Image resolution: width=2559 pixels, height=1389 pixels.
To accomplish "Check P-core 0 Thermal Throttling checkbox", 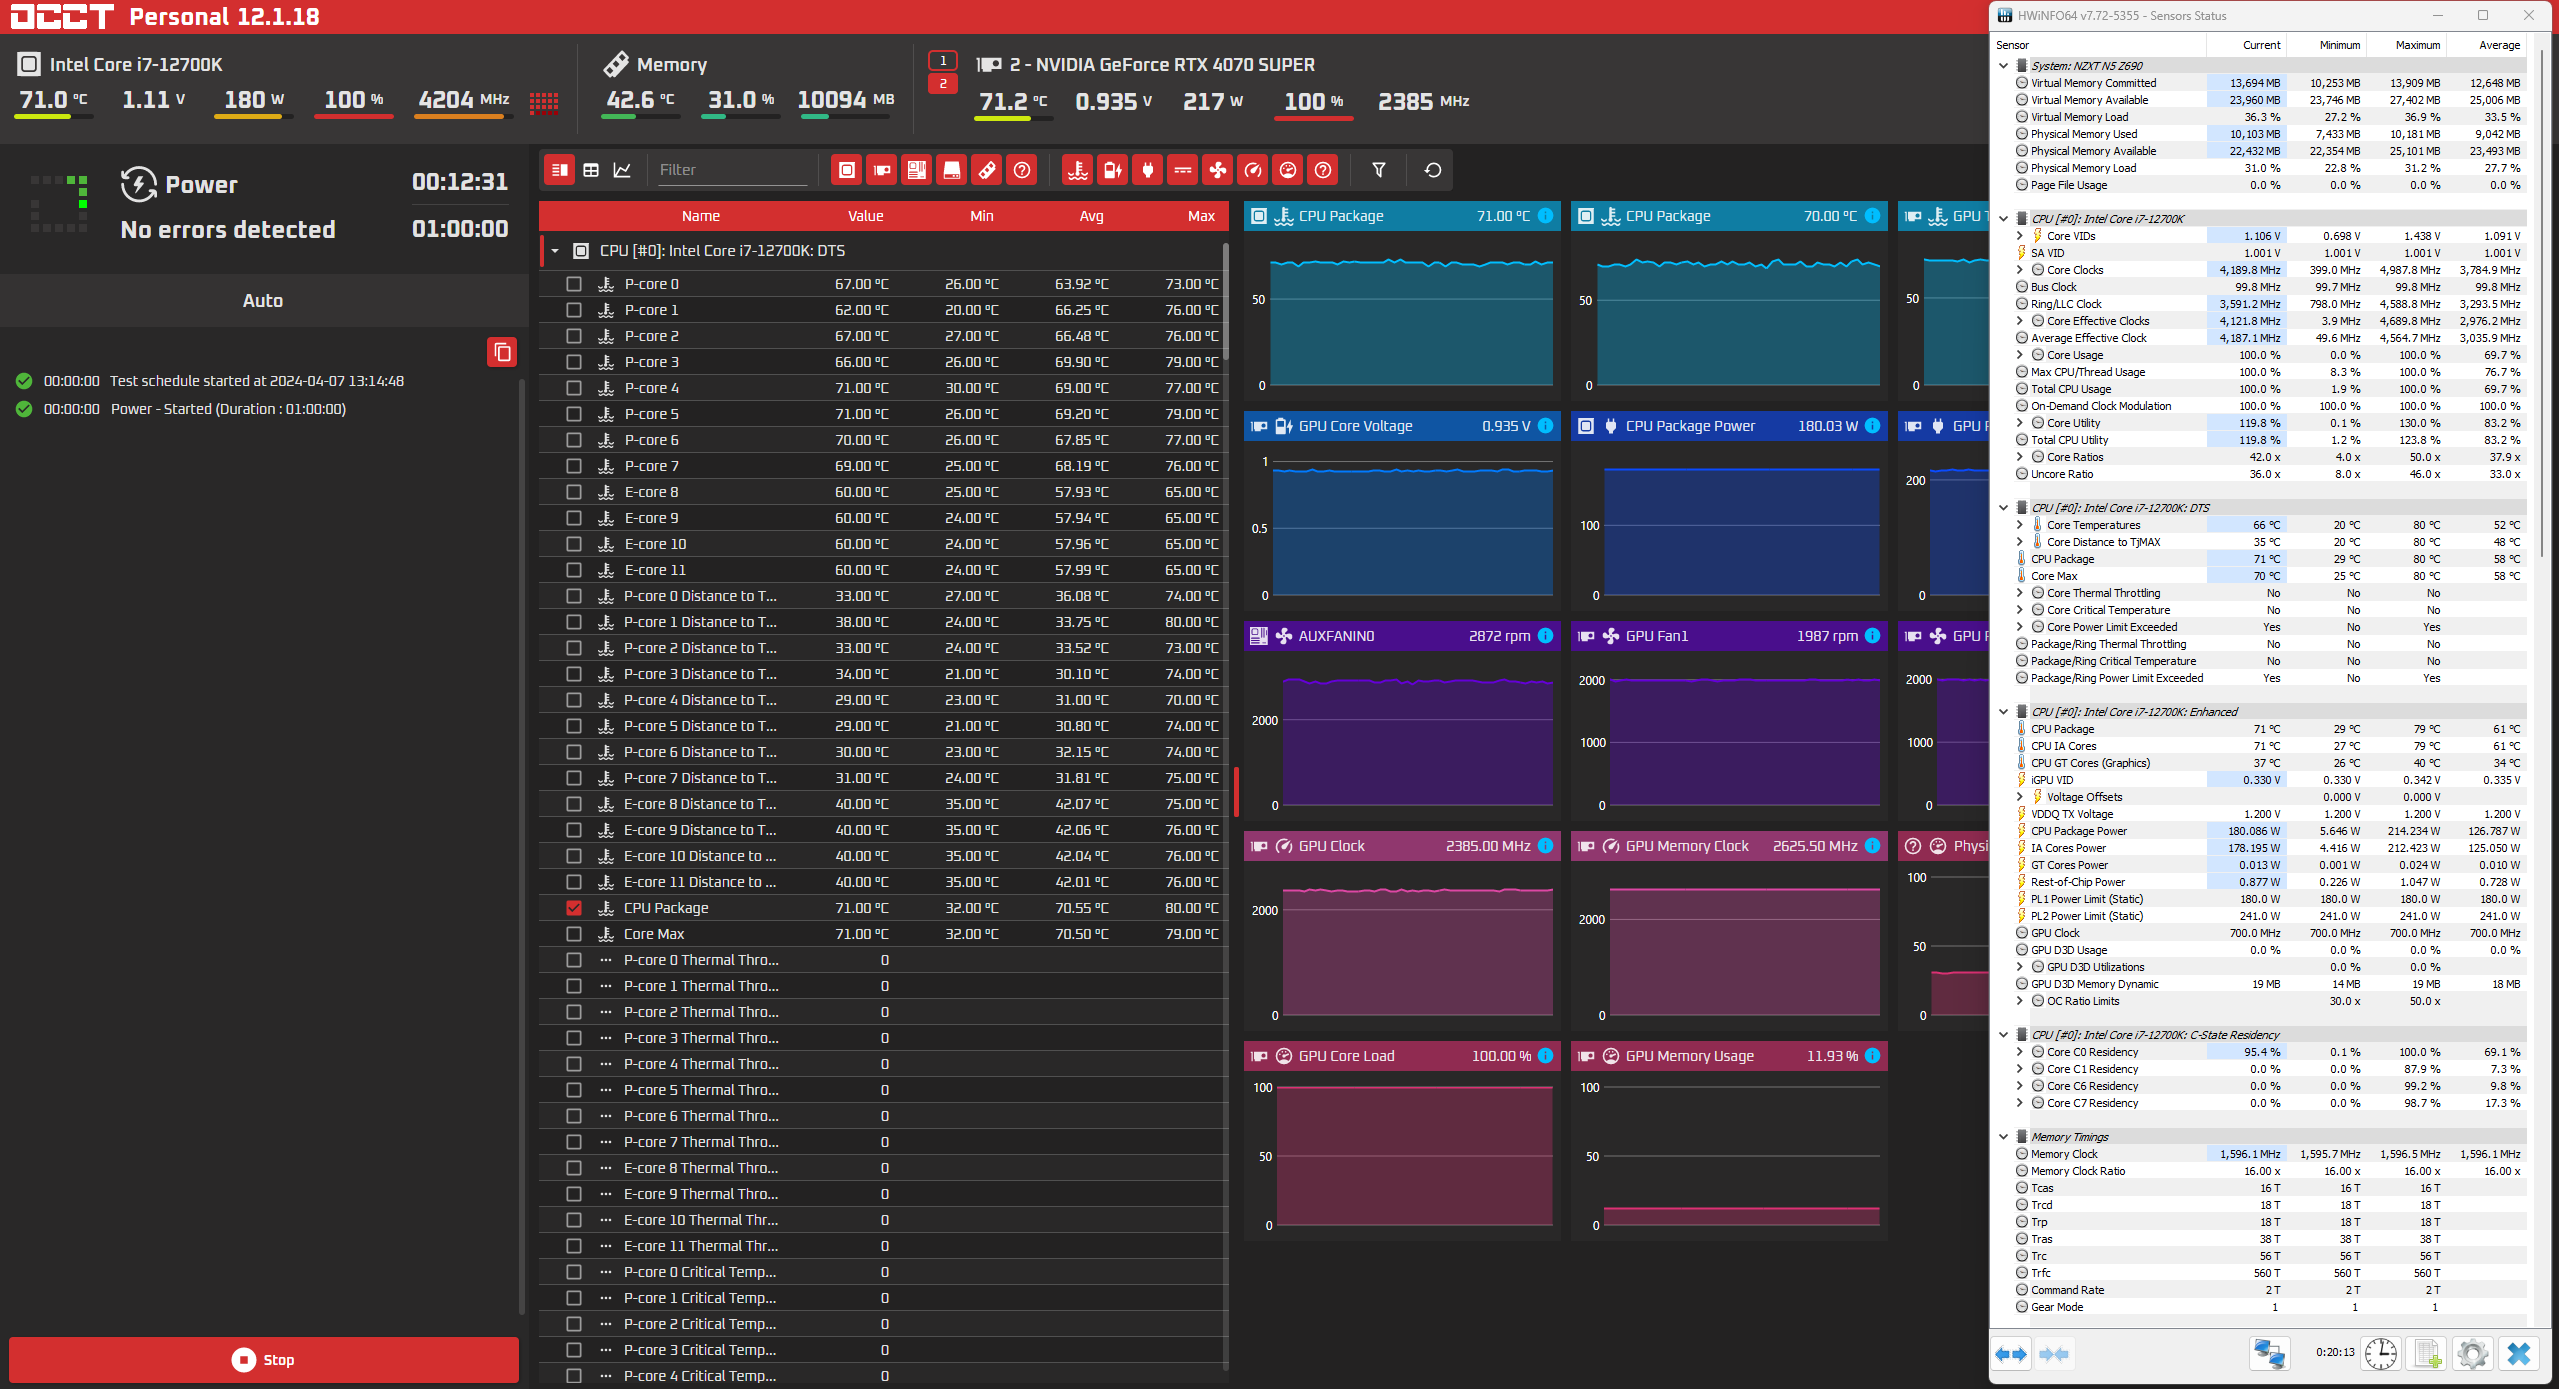I will [574, 960].
